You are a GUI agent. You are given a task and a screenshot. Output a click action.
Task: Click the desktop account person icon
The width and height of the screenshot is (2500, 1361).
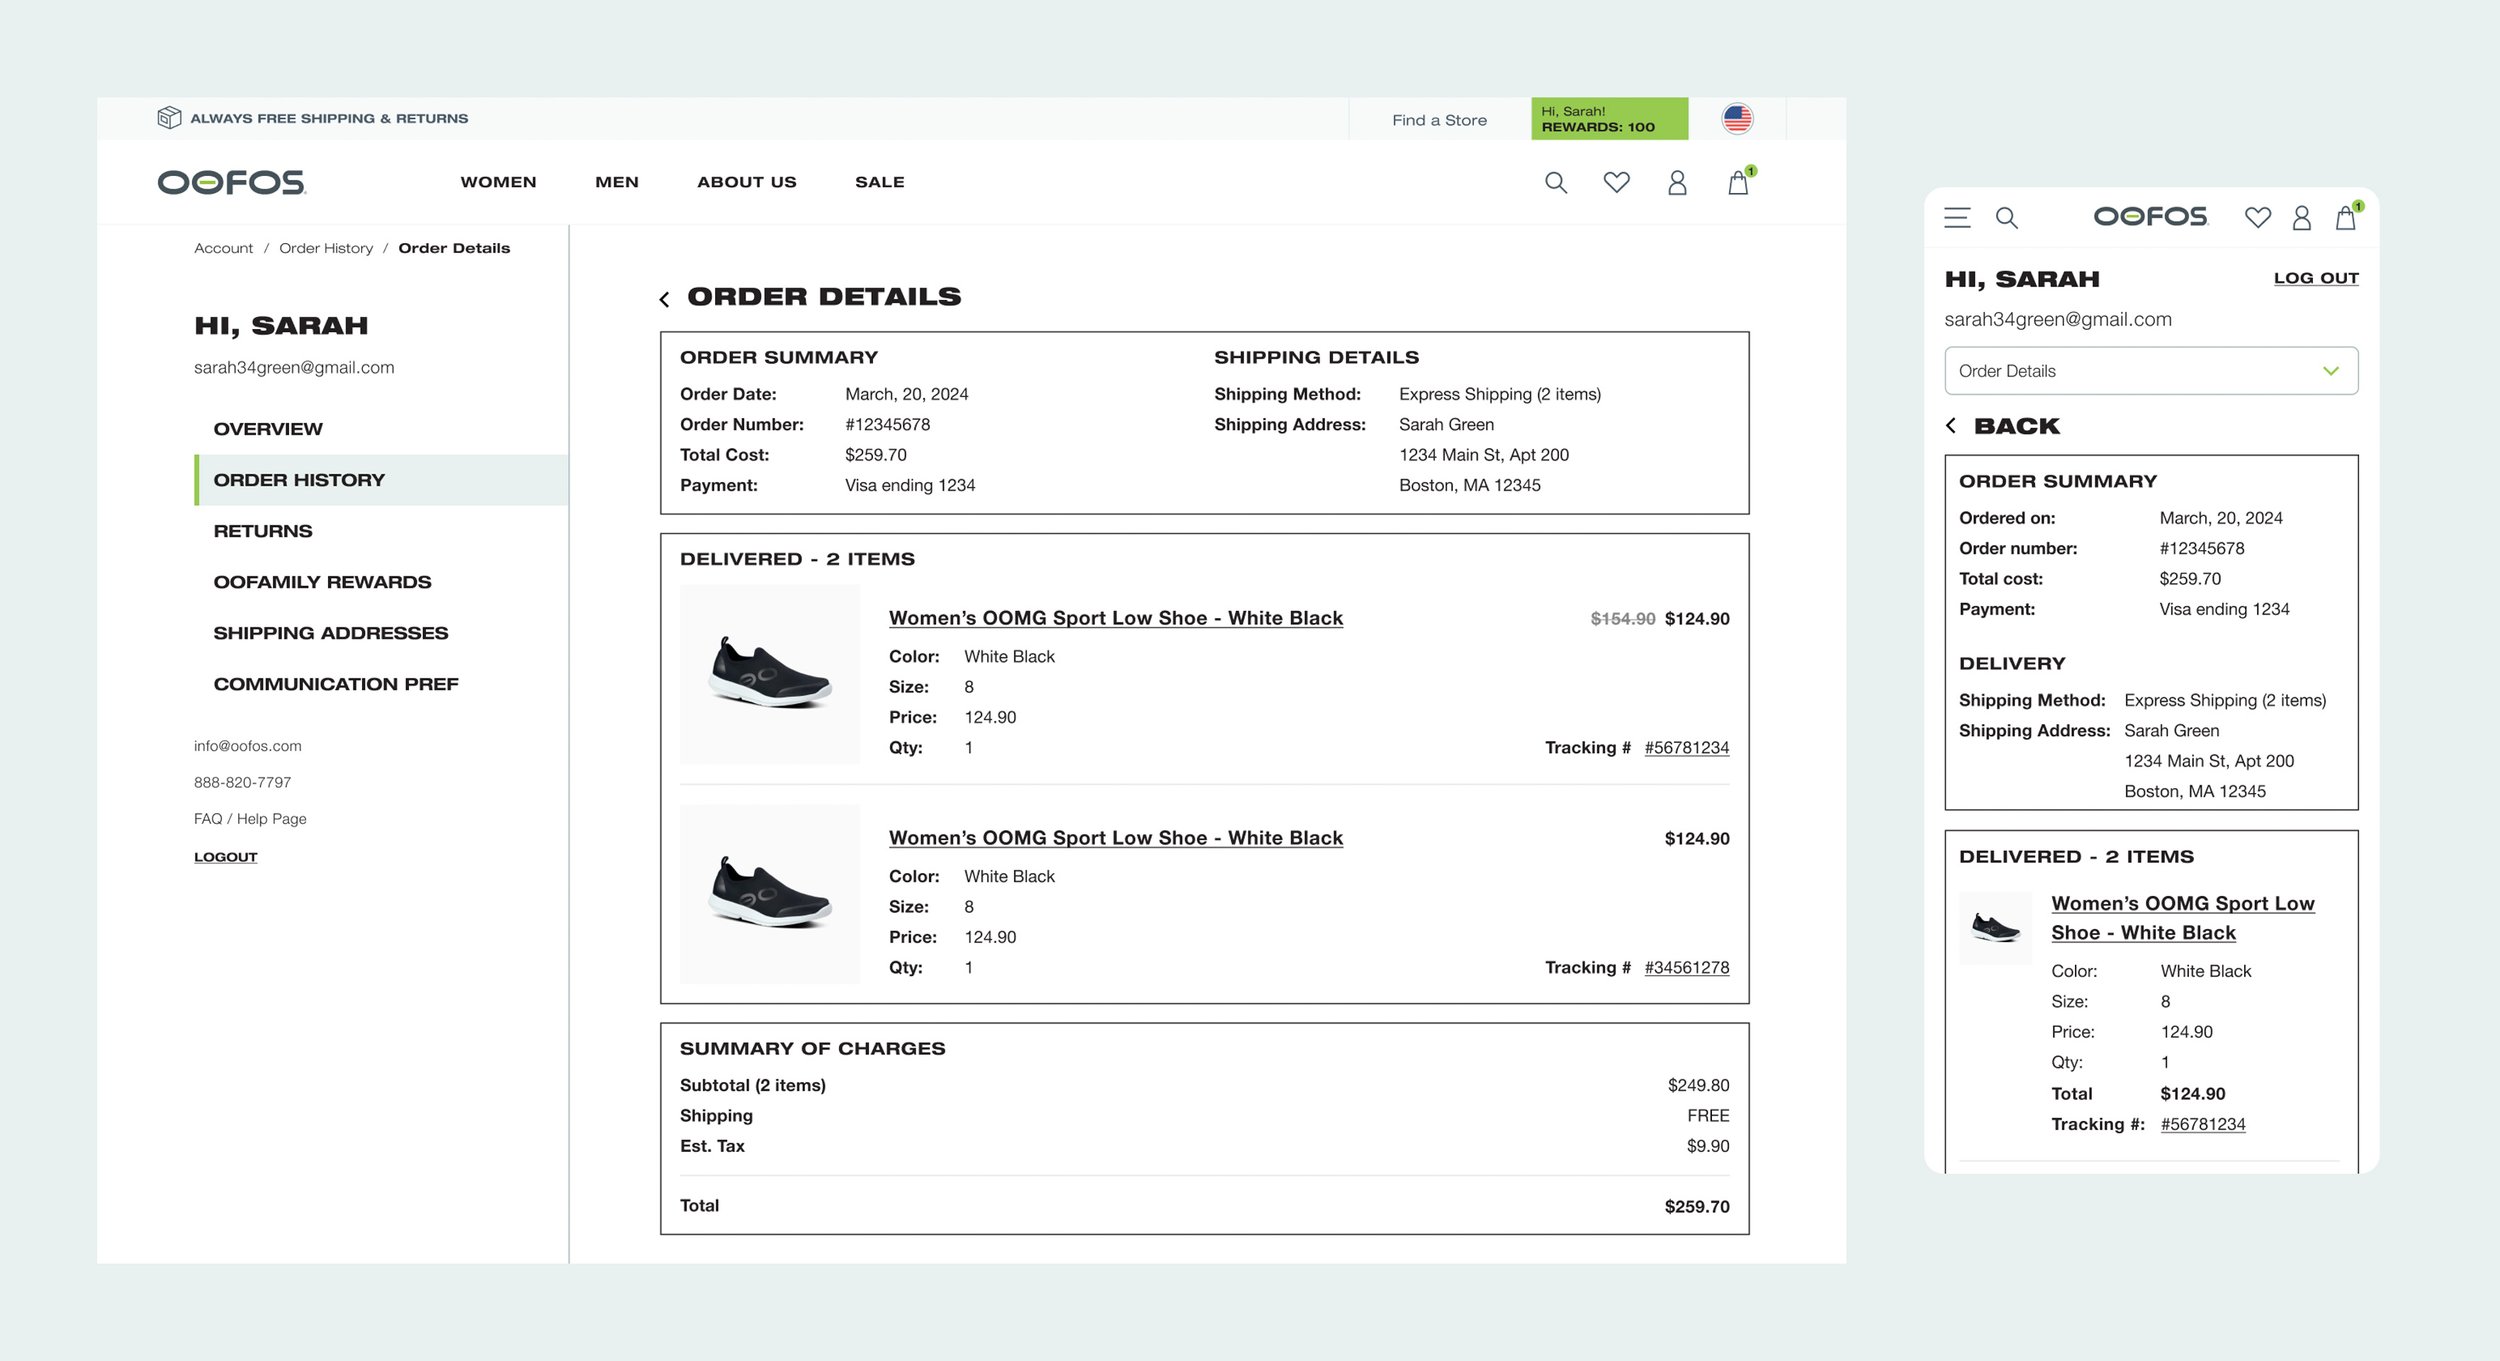pyautogui.click(x=1677, y=183)
